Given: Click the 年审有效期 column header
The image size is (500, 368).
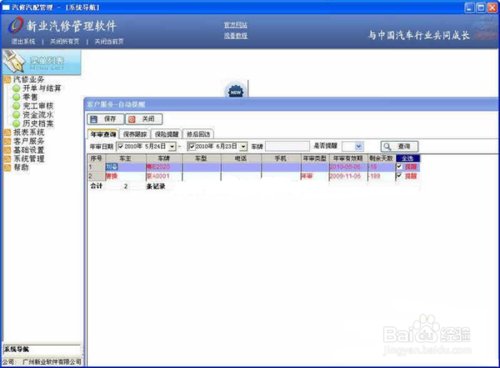Looking at the screenshot, I should pos(348,158).
